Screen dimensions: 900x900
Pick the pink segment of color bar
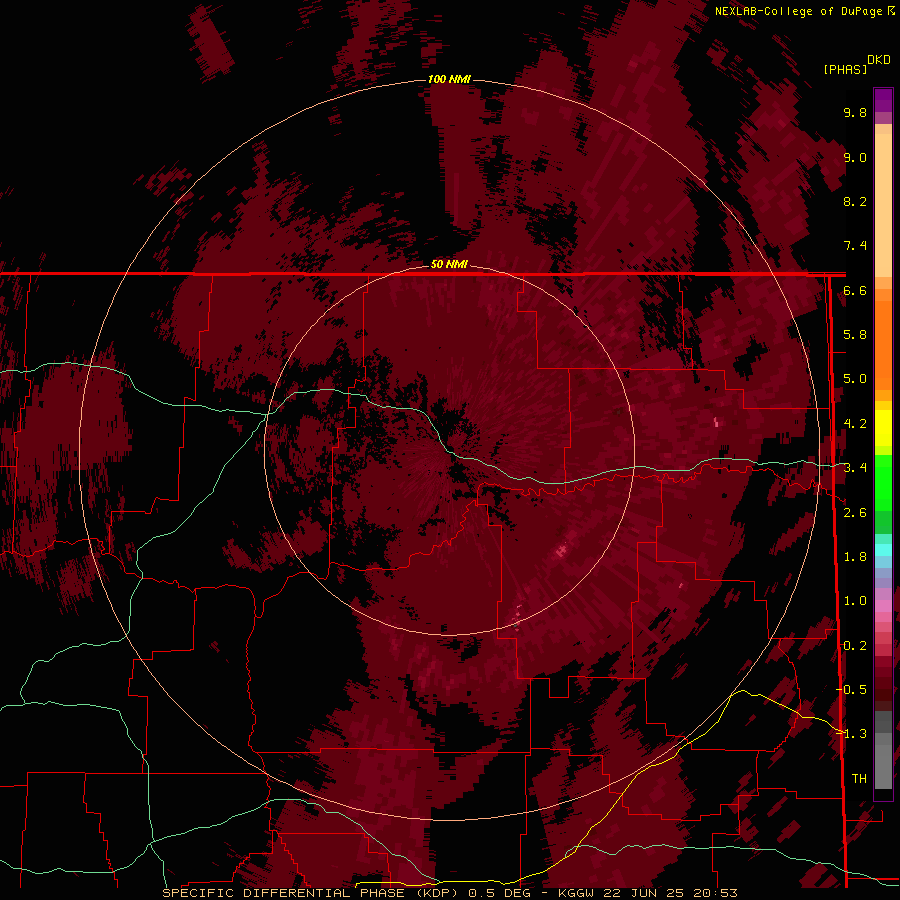[883, 606]
